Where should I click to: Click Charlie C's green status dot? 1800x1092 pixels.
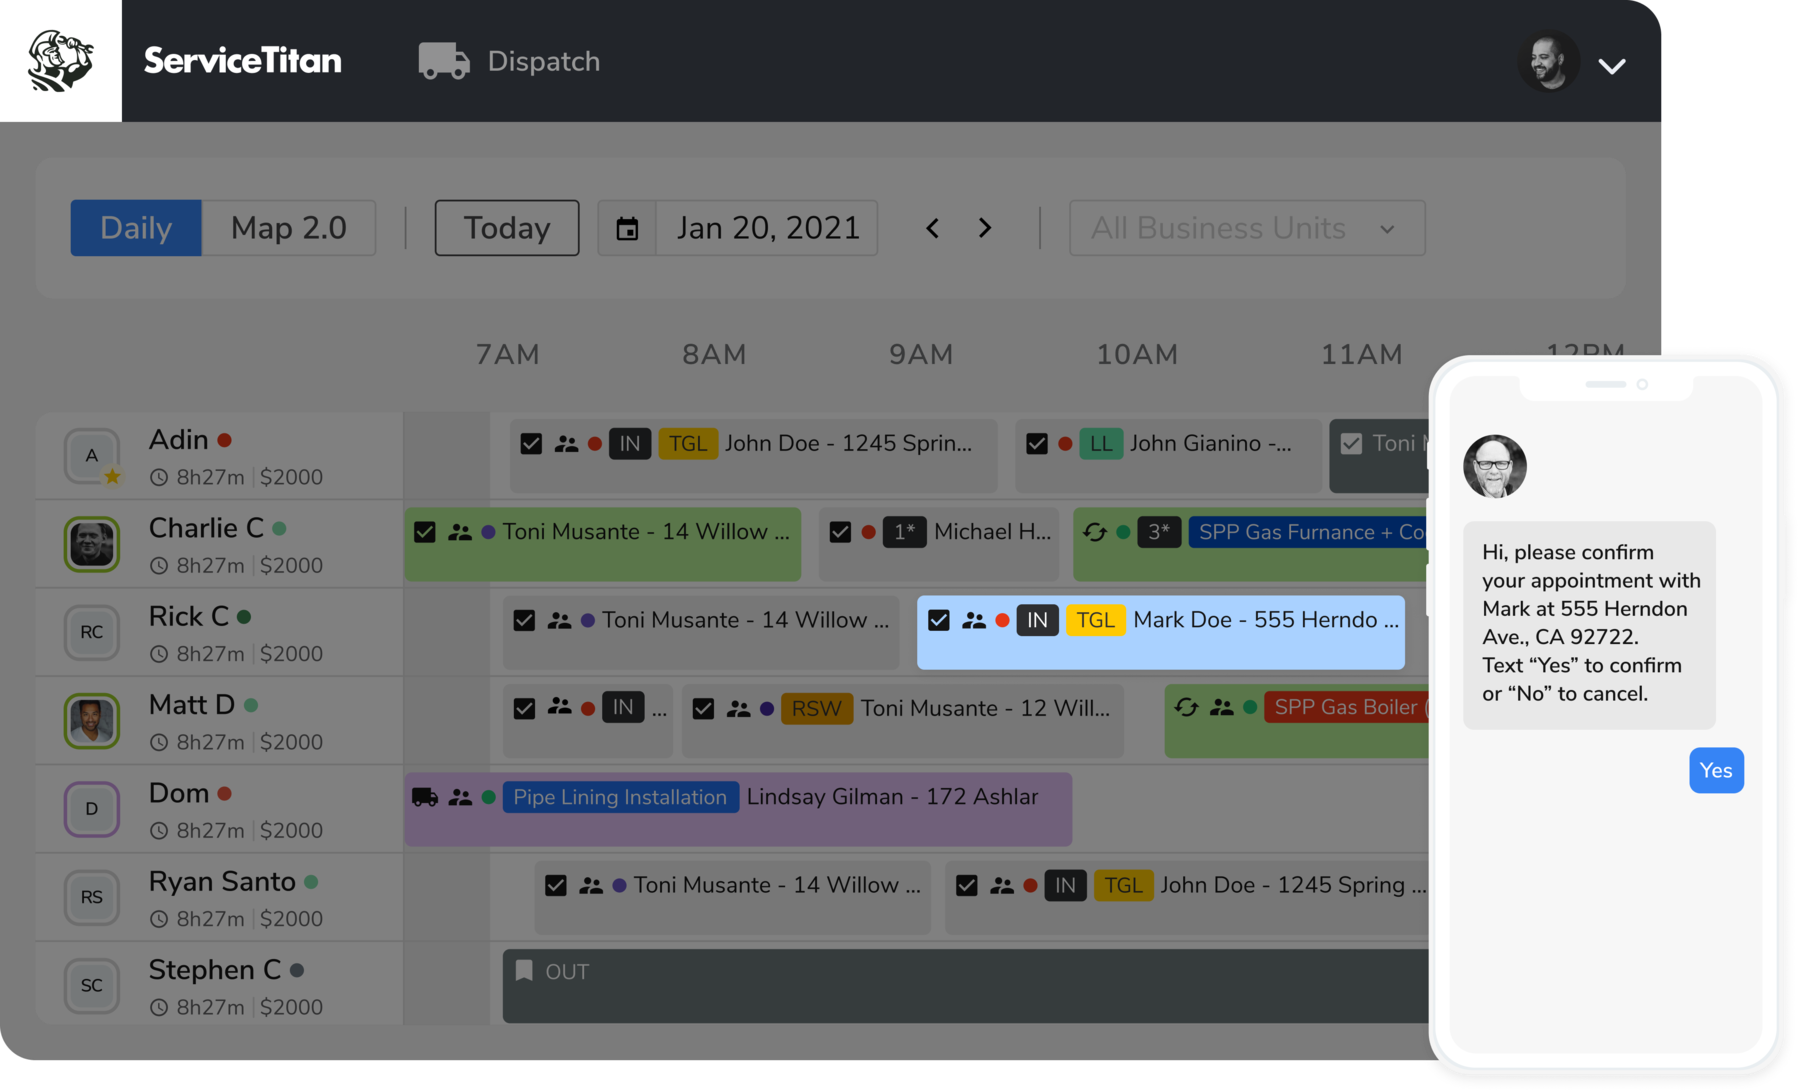coord(280,528)
